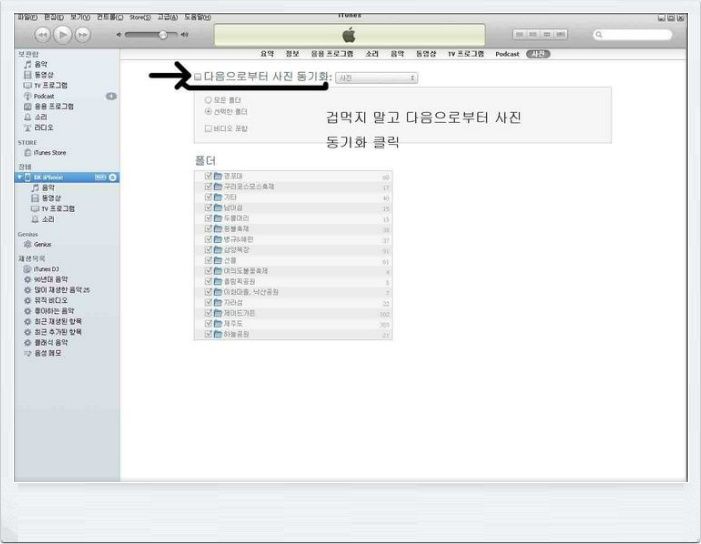Open the 사진 source dropdown
Viewport: 701px width, 544px height.
point(376,78)
